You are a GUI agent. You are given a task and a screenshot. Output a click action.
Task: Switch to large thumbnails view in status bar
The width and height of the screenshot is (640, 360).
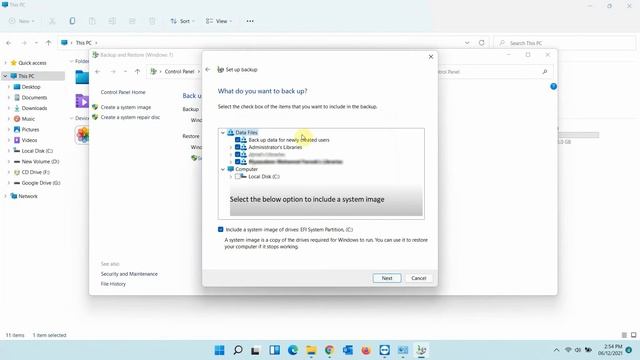633,335
